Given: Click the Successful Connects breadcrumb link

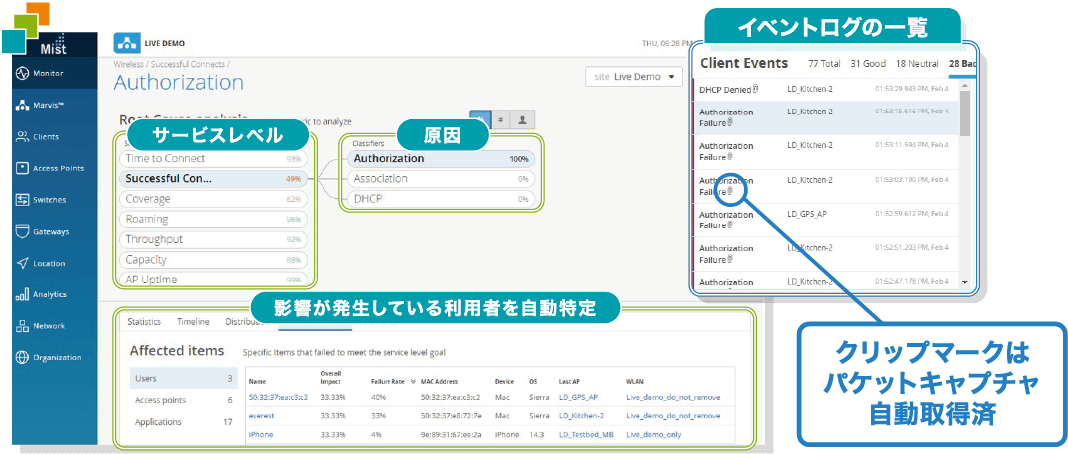Looking at the screenshot, I should point(187,64).
